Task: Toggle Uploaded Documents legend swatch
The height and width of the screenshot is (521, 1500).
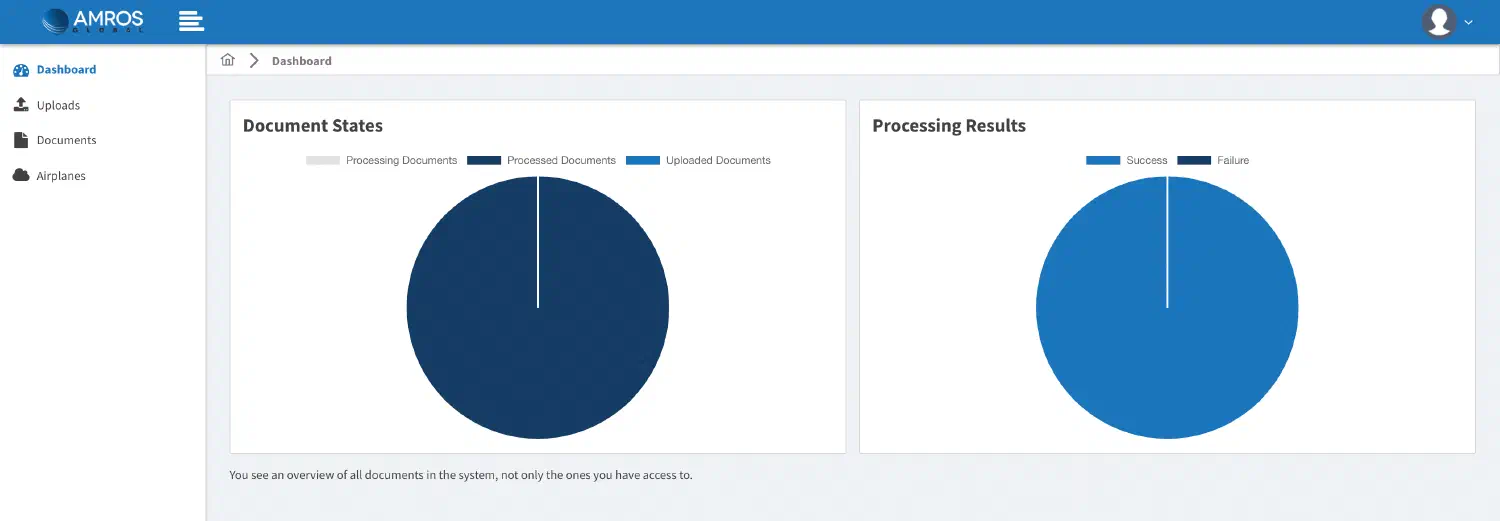Action: point(643,160)
